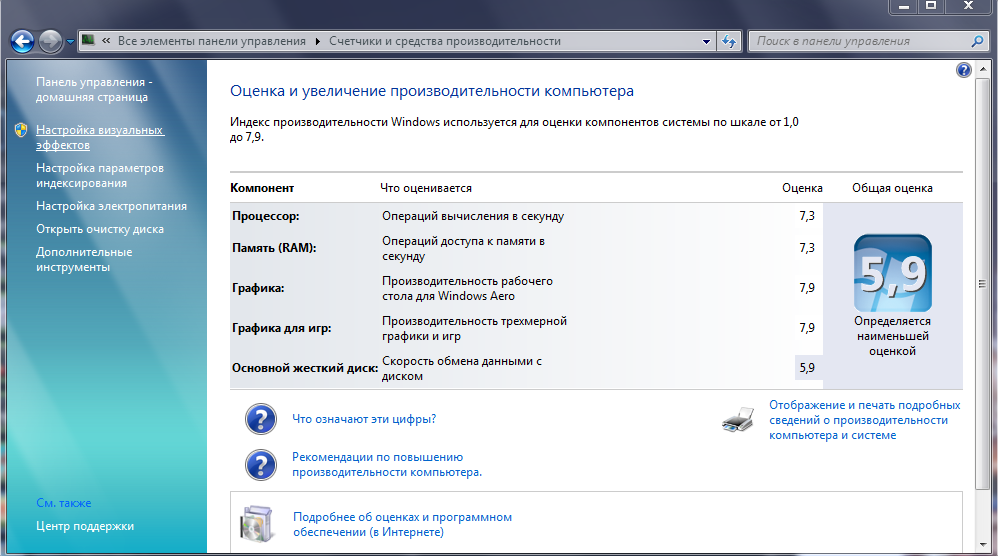Maximize the window
Image resolution: width=998 pixels, height=556 pixels.
[931, 6]
